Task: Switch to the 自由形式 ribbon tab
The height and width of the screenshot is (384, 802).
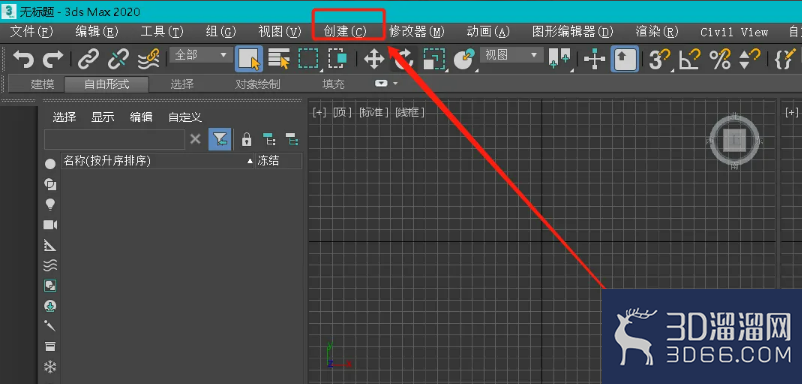Action: pos(107,84)
